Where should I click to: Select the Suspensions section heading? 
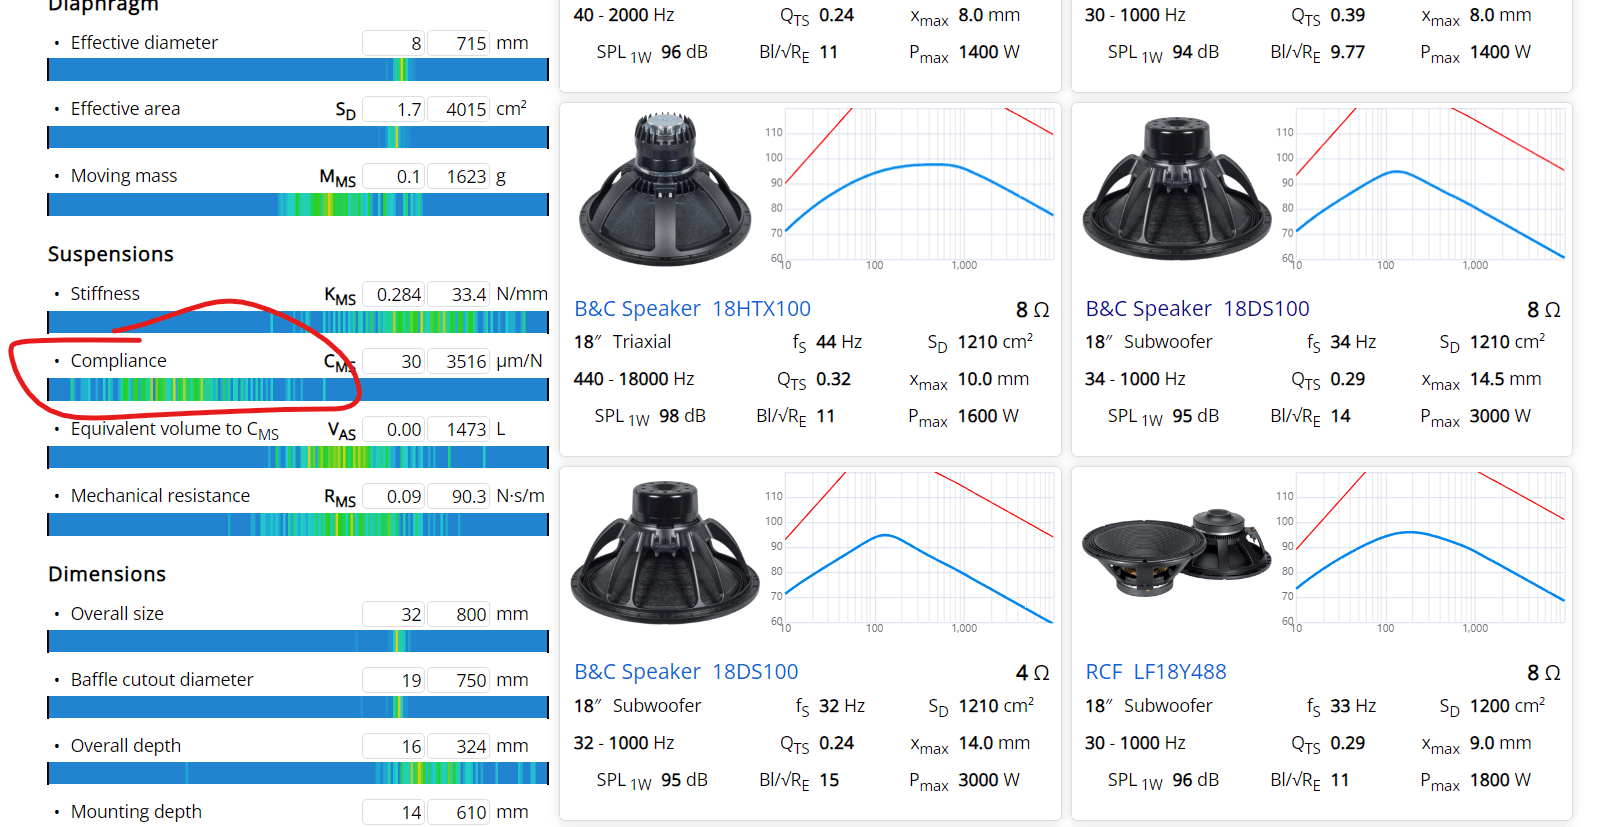click(111, 254)
